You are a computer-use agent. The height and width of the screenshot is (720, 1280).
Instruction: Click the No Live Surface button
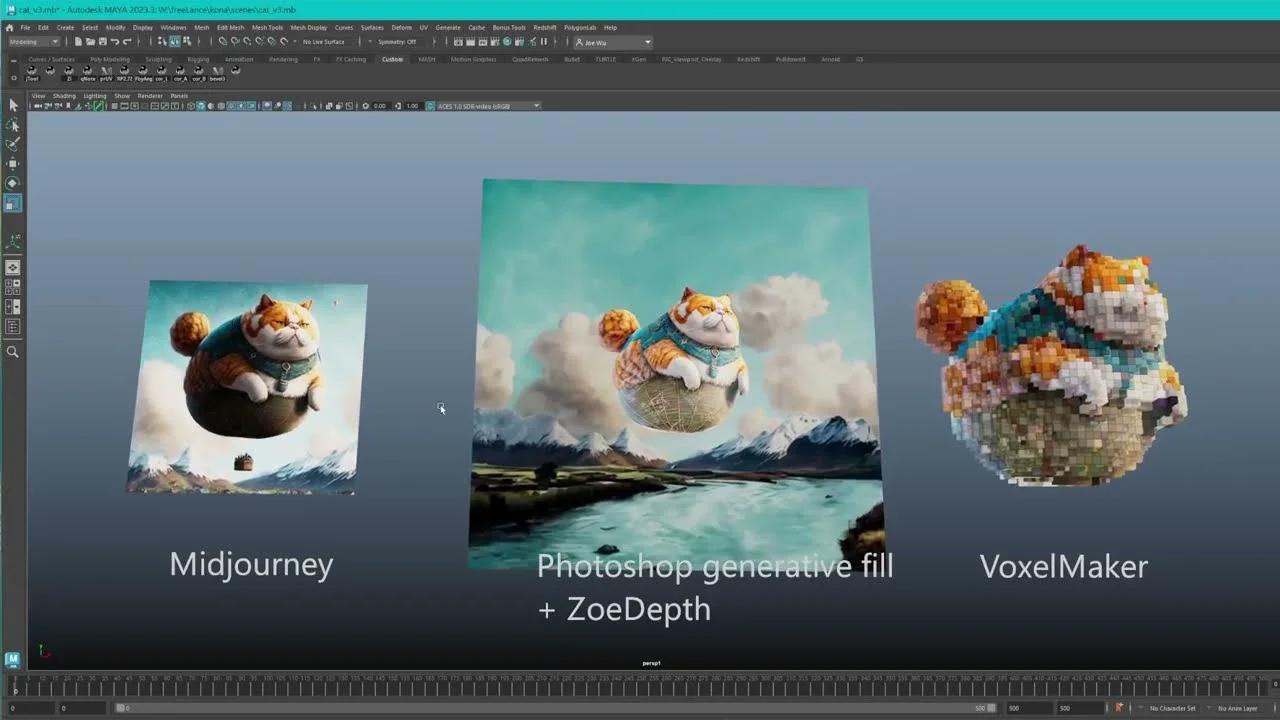click(x=322, y=42)
